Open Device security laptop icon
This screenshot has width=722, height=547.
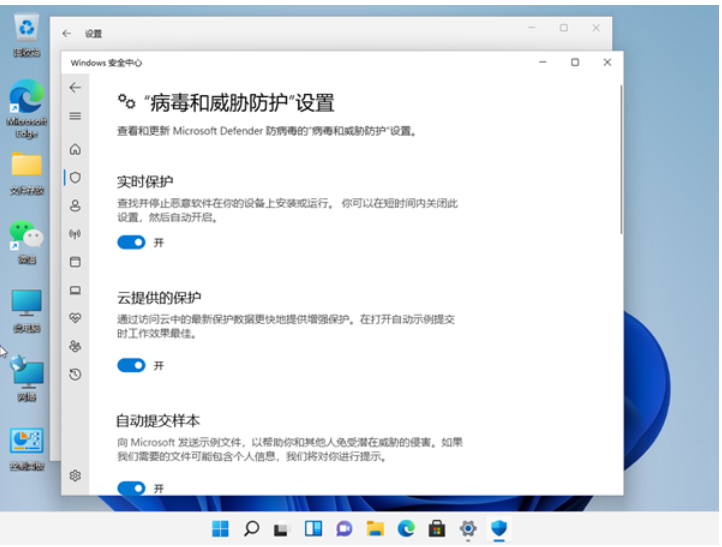tap(75, 290)
